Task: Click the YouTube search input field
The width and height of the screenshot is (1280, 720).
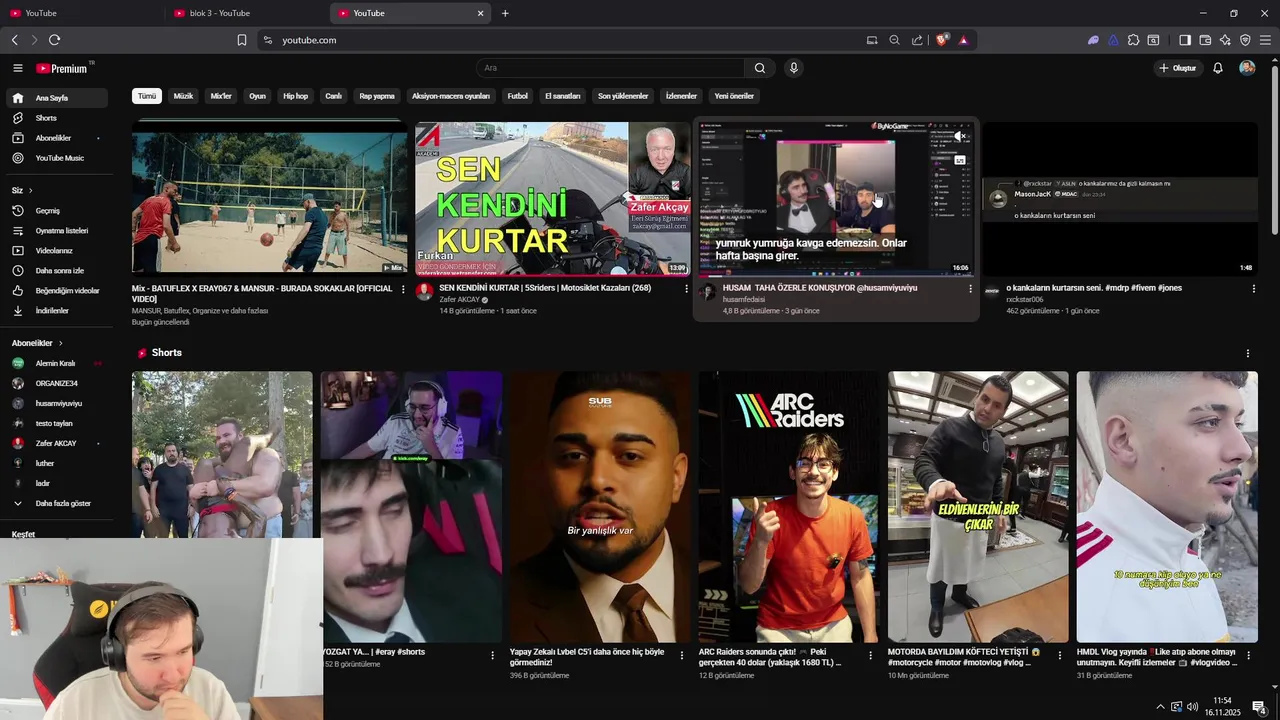Action: click(x=610, y=68)
